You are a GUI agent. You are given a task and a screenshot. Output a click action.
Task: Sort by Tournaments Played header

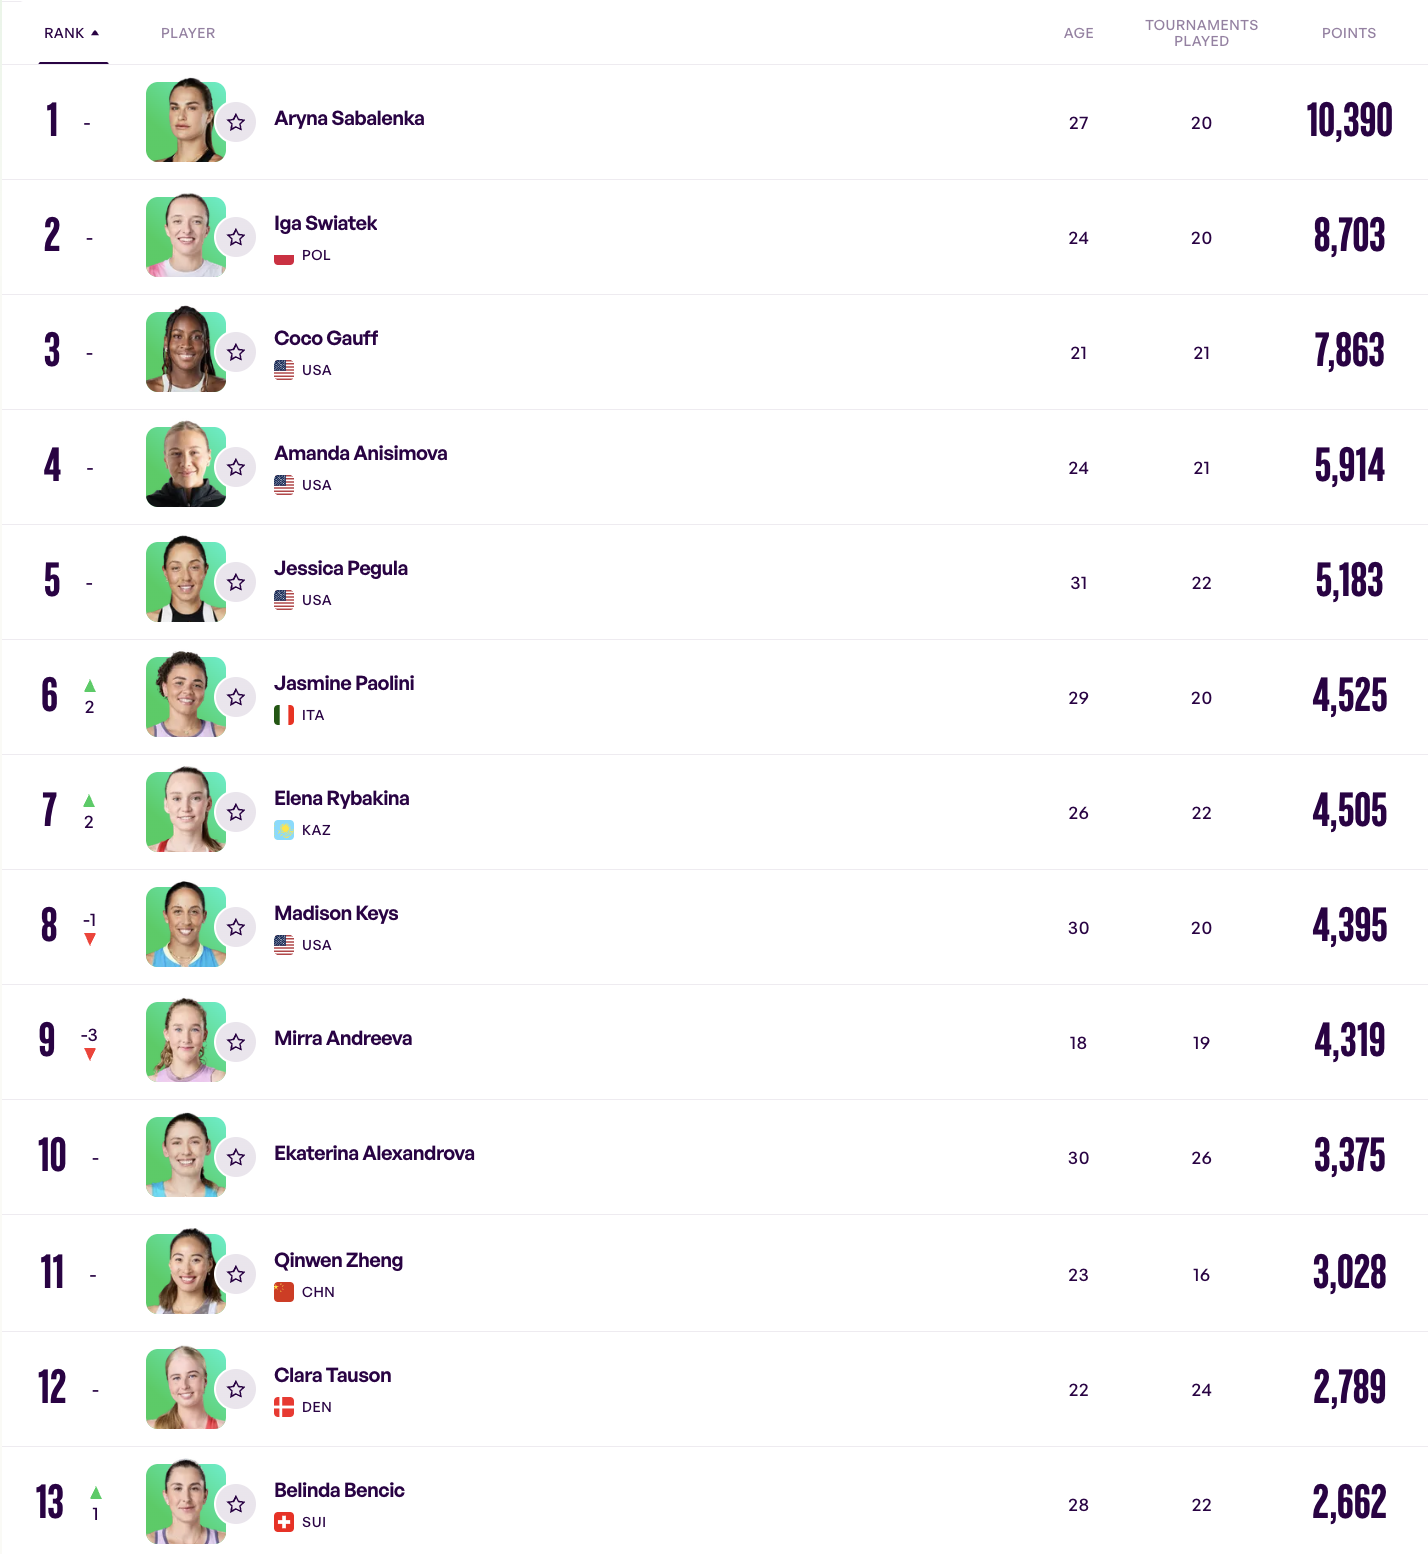pos(1201,33)
